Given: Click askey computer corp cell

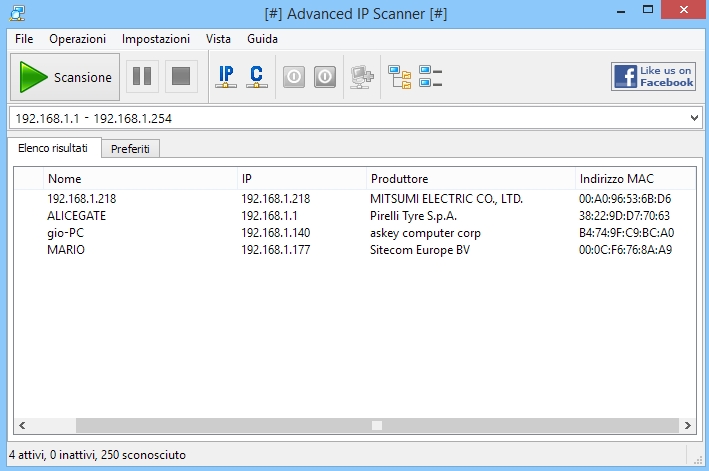Looking at the screenshot, I should point(425,233).
